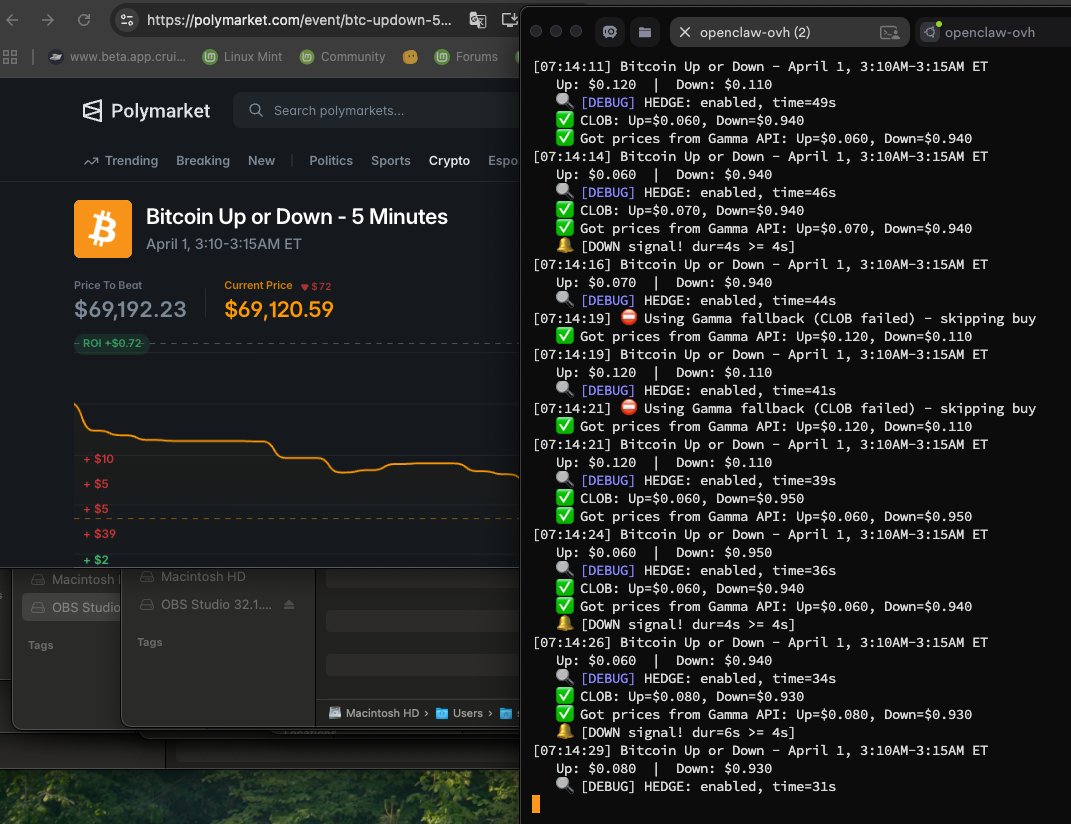Open www.beta.app.crui... bookmark
The image size is (1071, 824).
117,57
